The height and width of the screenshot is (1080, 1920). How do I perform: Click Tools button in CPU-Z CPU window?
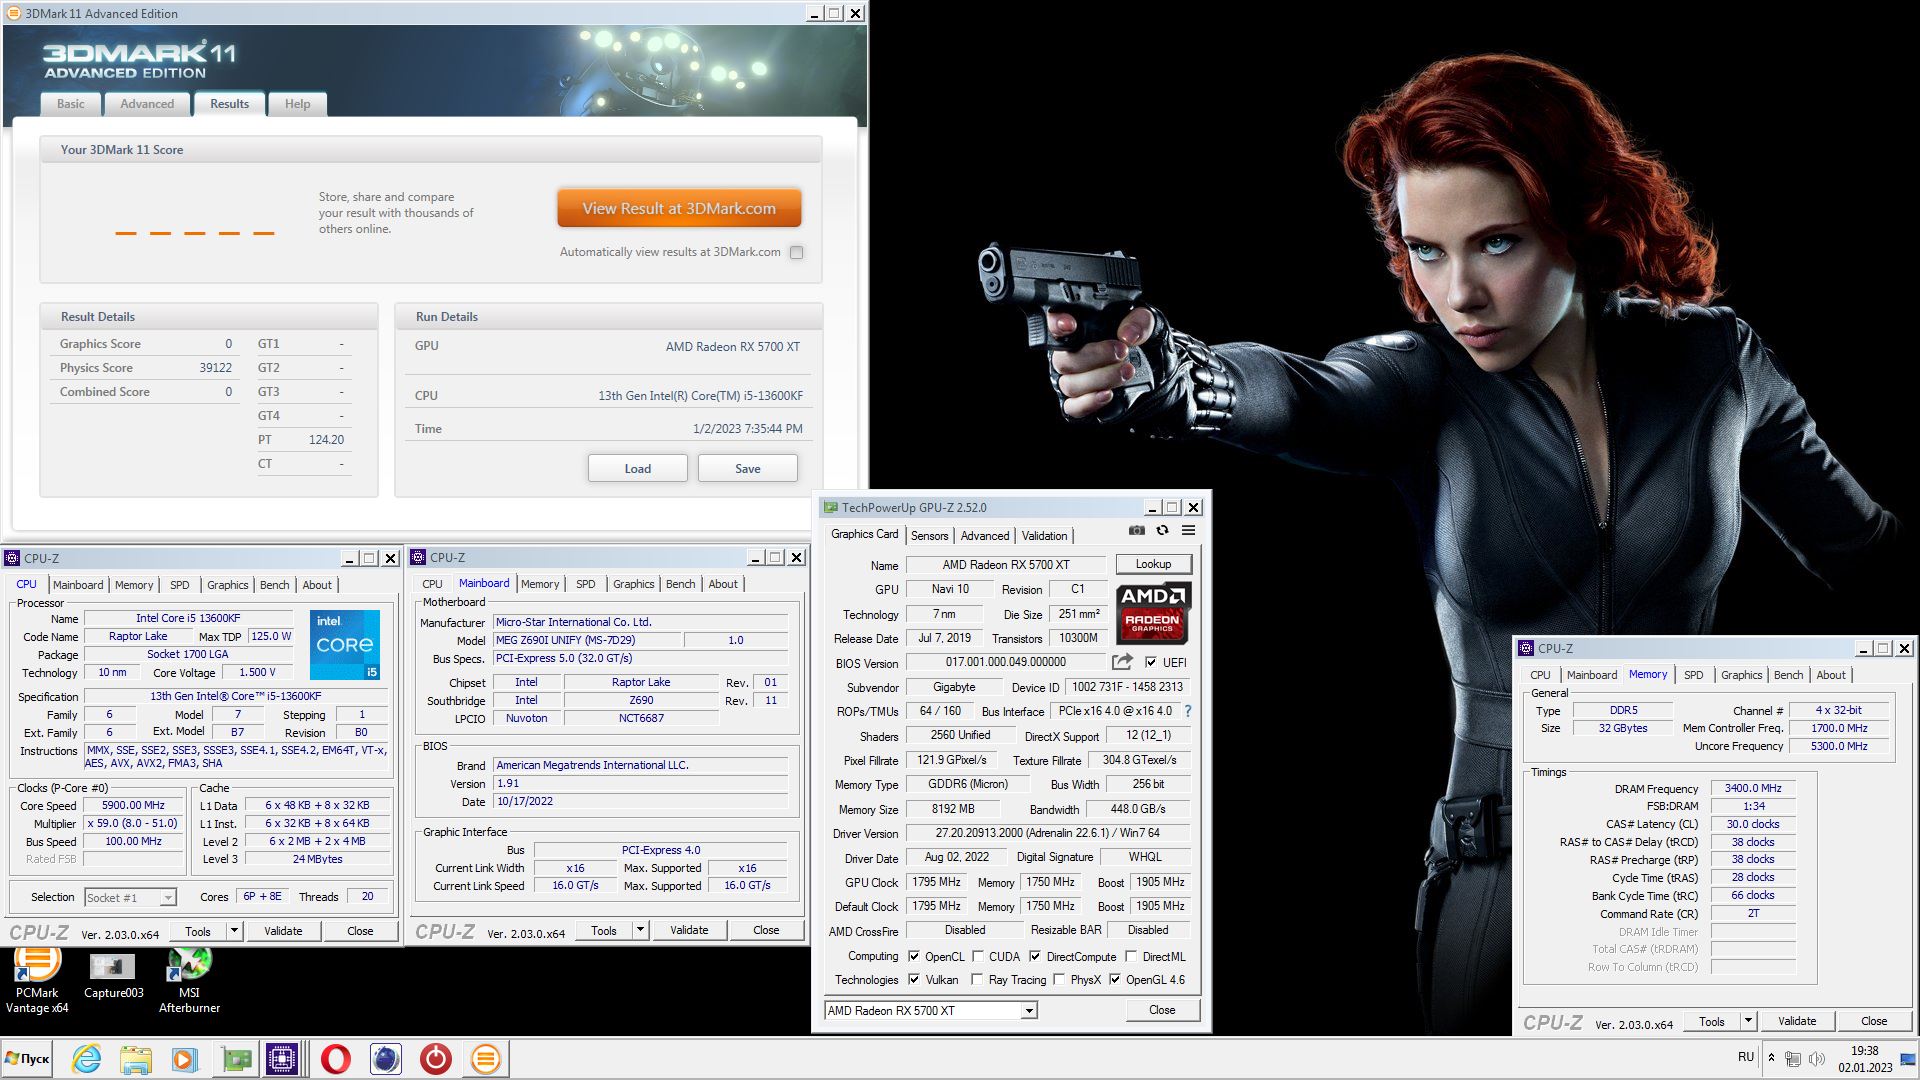(x=198, y=931)
